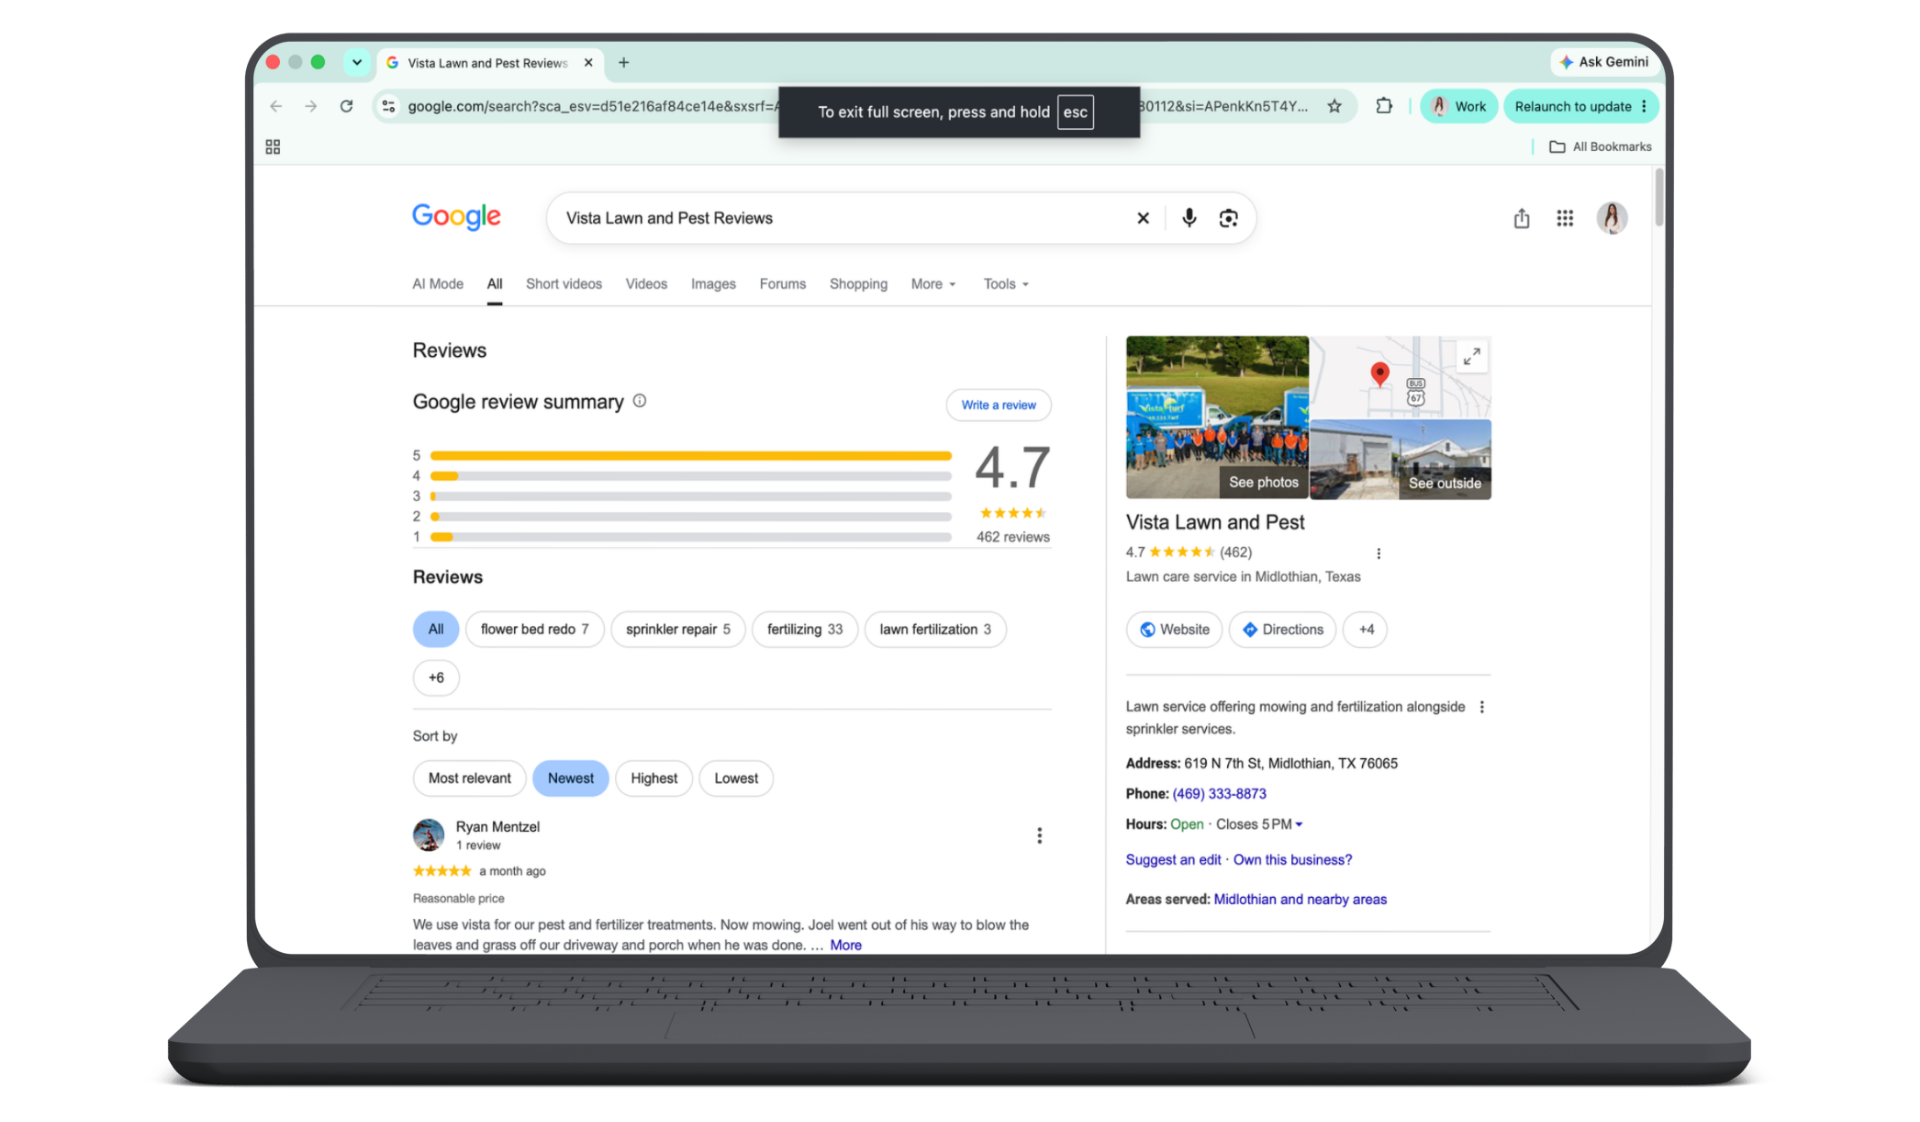Viewport: 1920px width, 1122px height.
Task: Expand the map with the enlarge icon
Action: [1471, 356]
